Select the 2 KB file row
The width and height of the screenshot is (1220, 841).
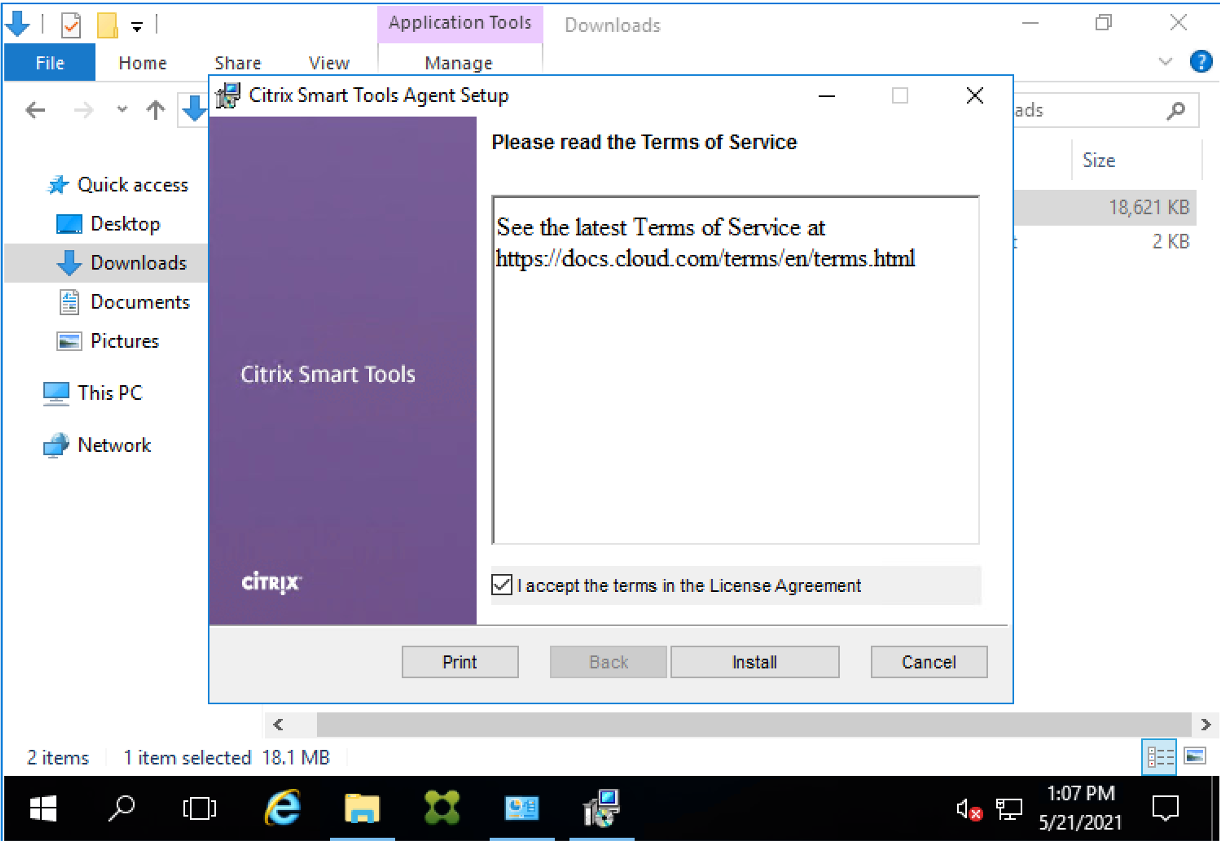[1106, 242]
